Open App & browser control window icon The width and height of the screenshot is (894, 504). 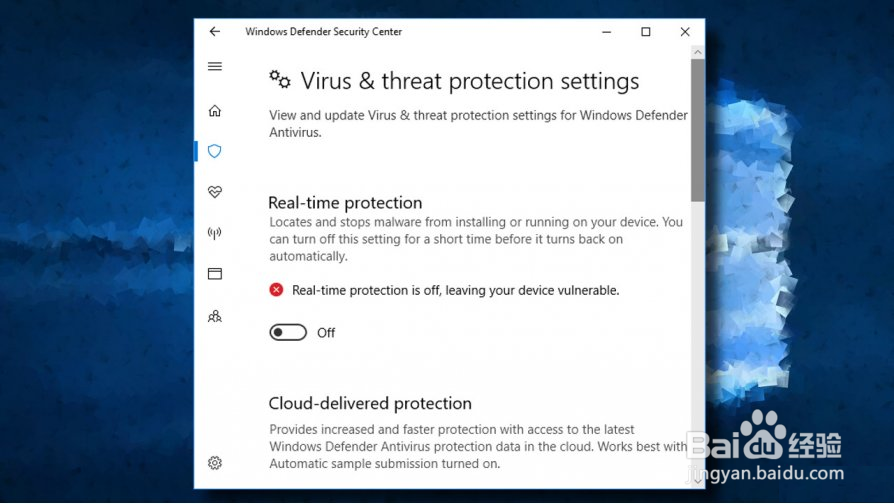point(215,274)
